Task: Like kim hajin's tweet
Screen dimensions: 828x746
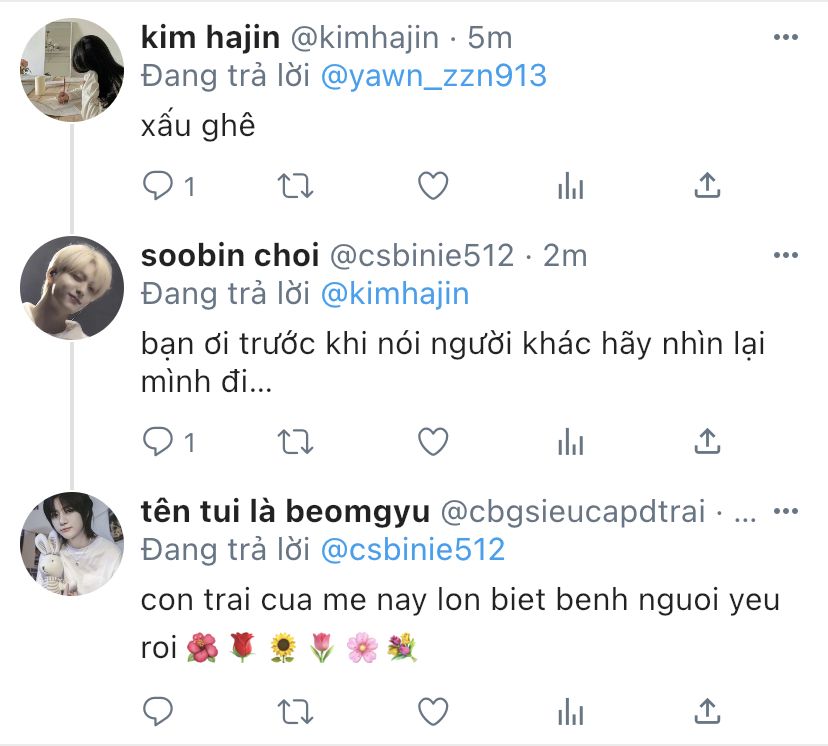Action: (433, 186)
